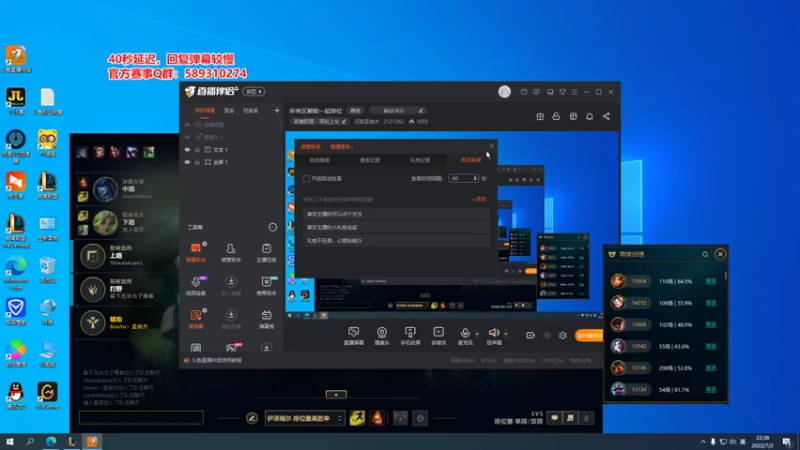Toggle visibility of 文本 1 source
The width and height of the screenshot is (800, 450).
[187, 149]
